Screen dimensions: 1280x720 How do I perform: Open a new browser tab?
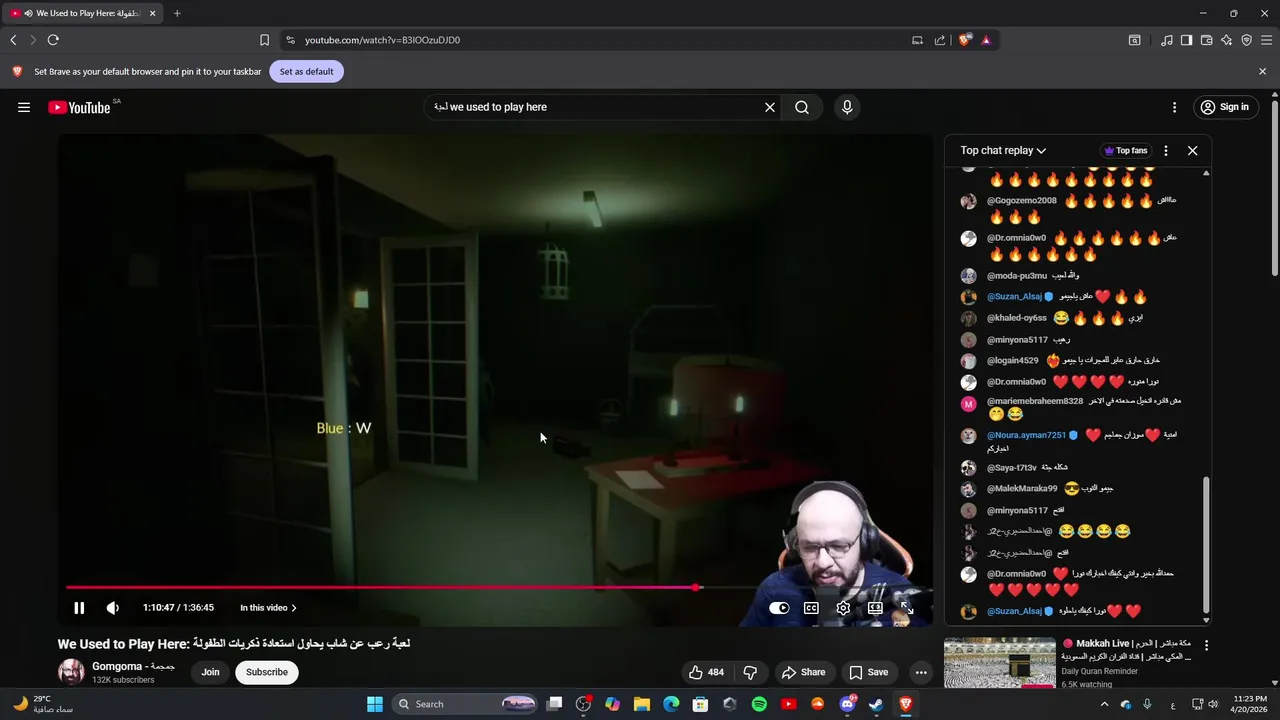pyautogui.click(x=177, y=13)
